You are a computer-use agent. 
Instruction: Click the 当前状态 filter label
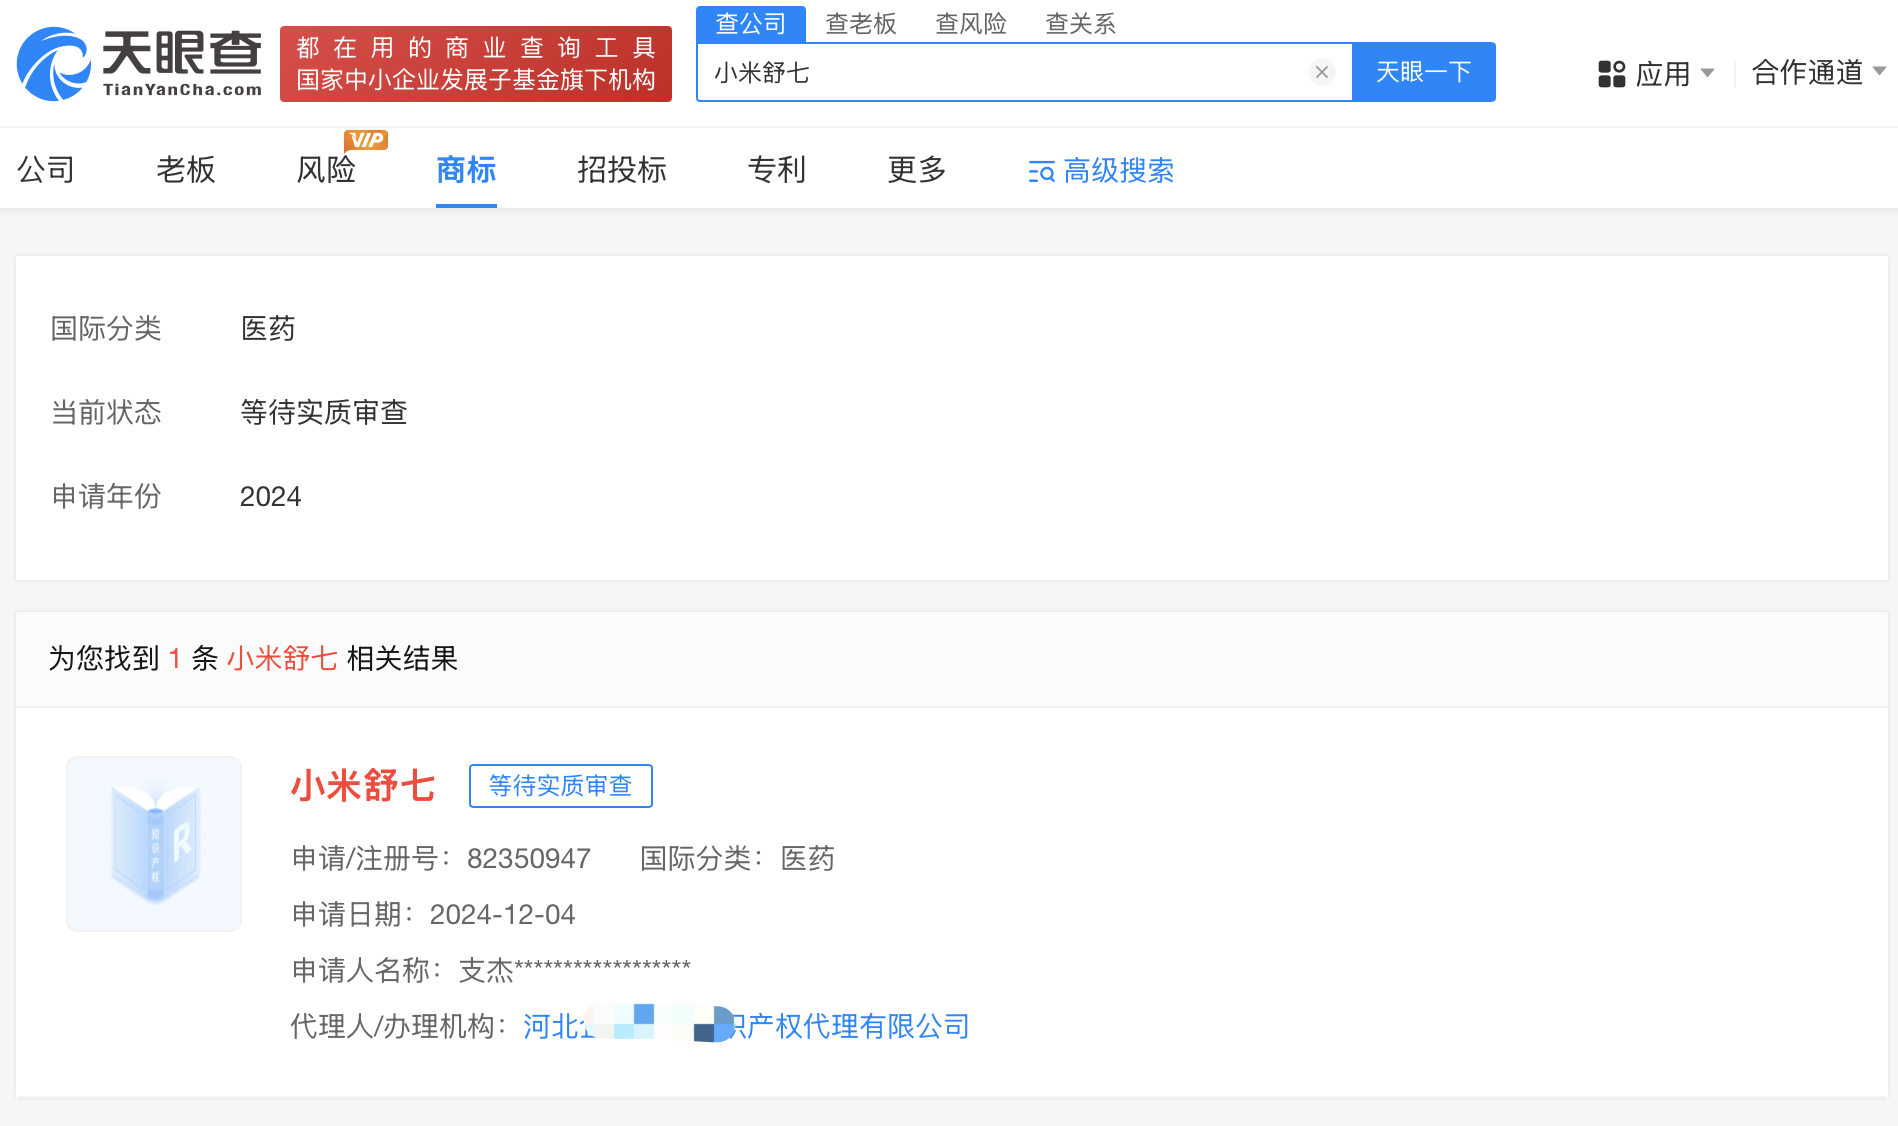click(x=106, y=412)
